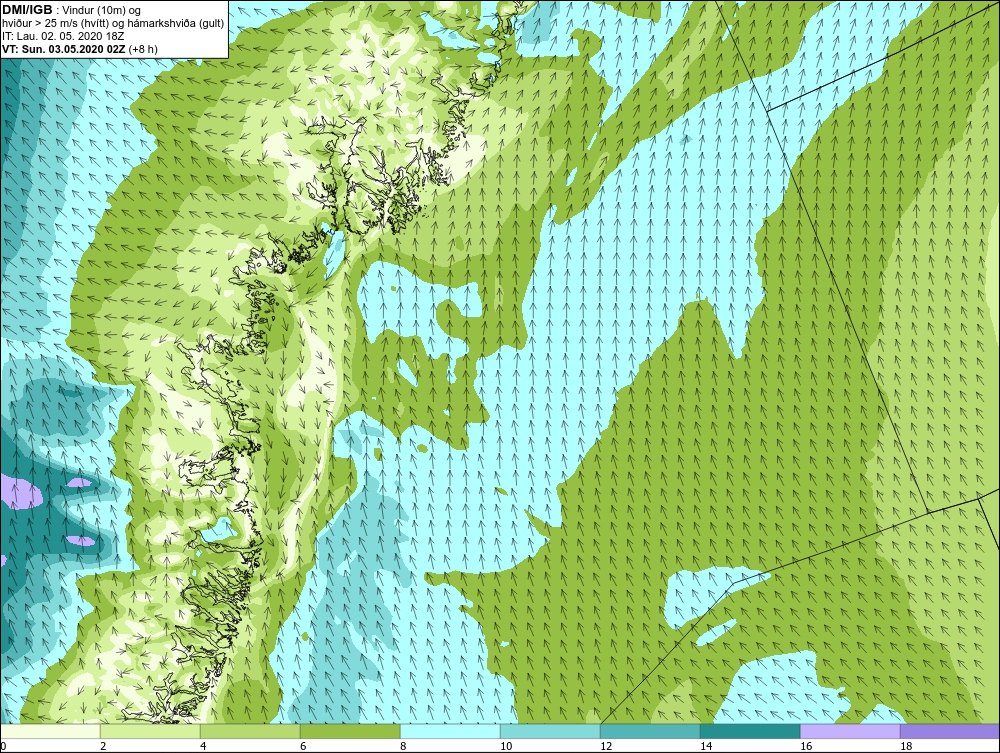1000x753 pixels.
Task: Click the 0–2 m/s pale yellow legend swatch
Action: (x=50, y=731)
